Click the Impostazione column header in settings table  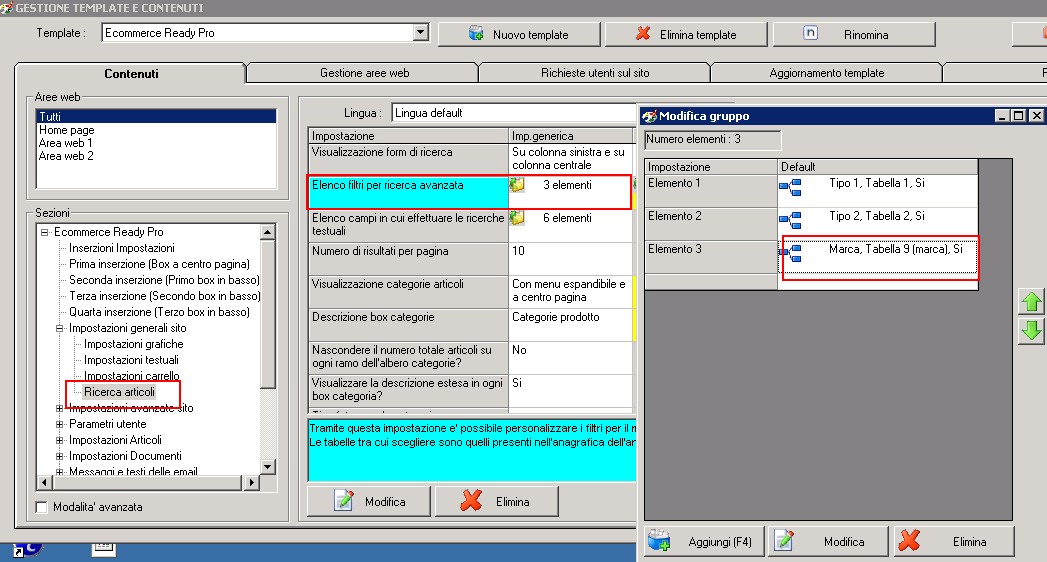pyautogui.click(x=409, y=135)
